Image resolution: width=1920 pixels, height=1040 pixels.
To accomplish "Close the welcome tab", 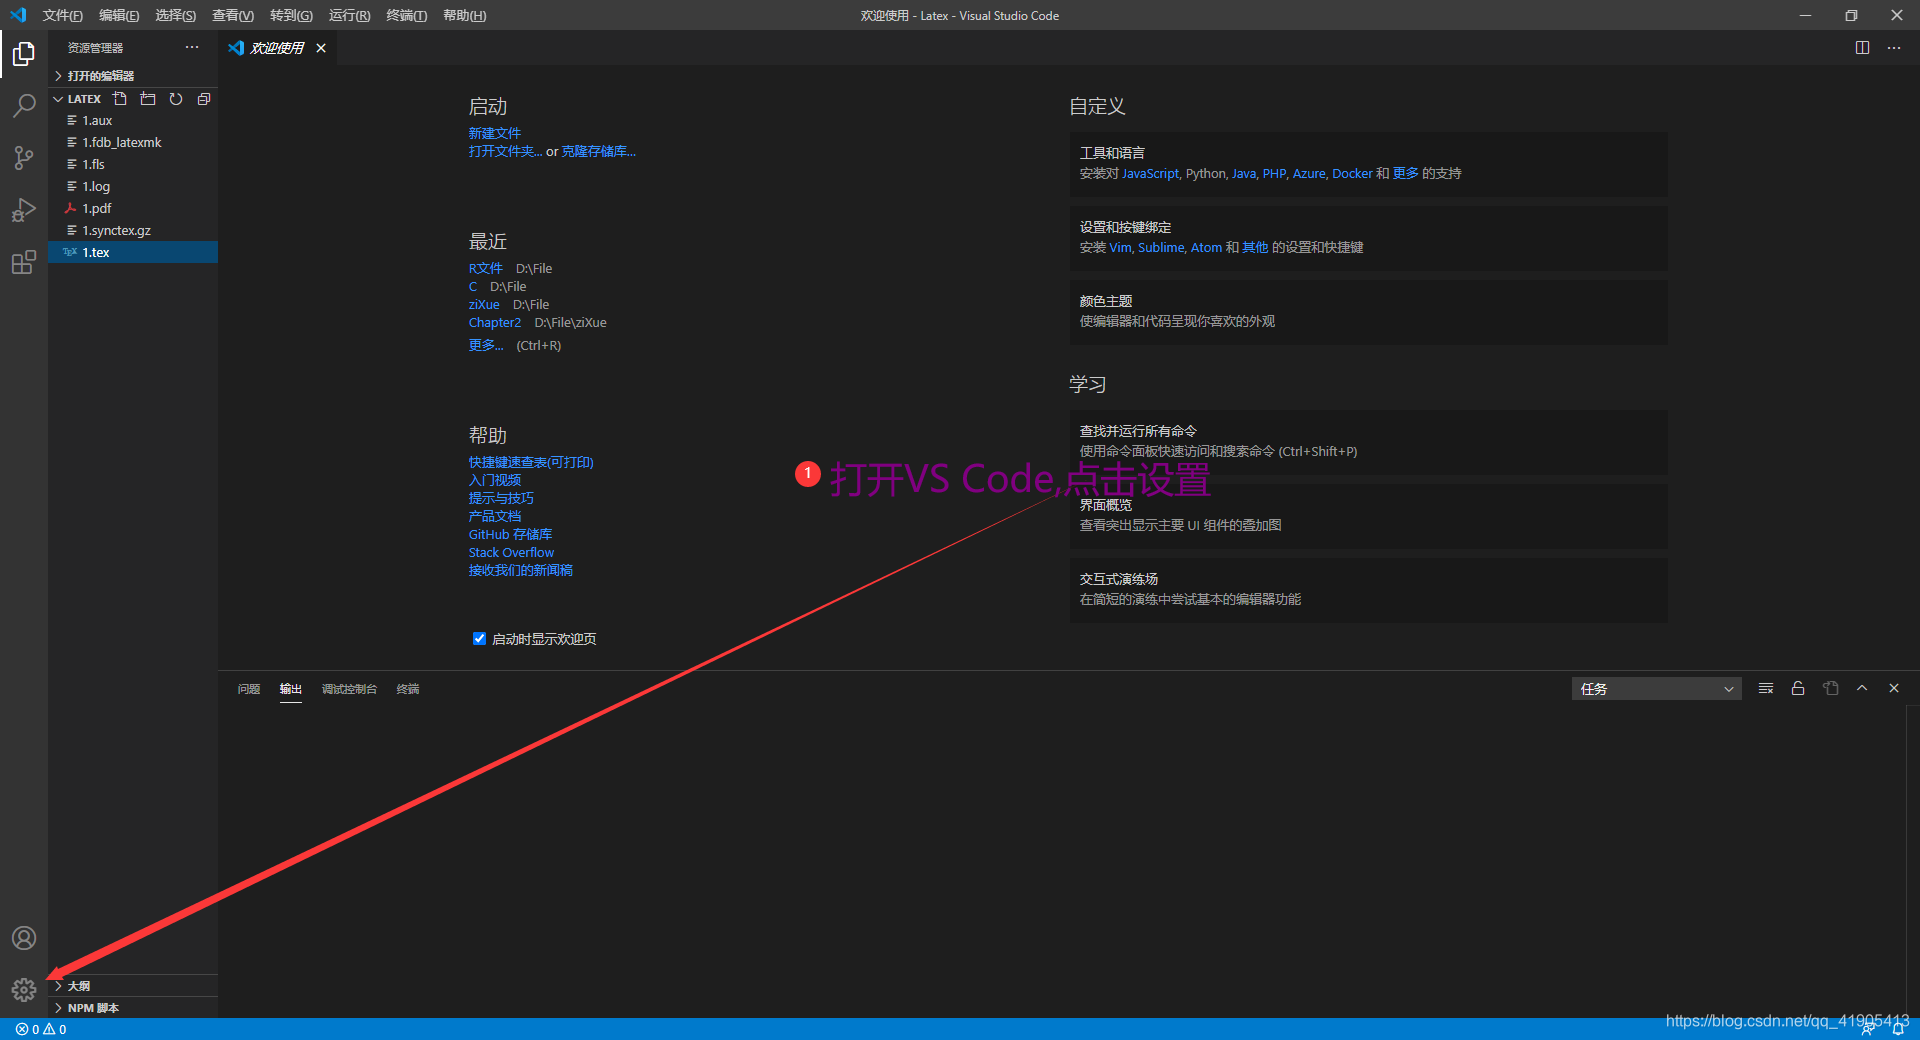I will [321, 48].
